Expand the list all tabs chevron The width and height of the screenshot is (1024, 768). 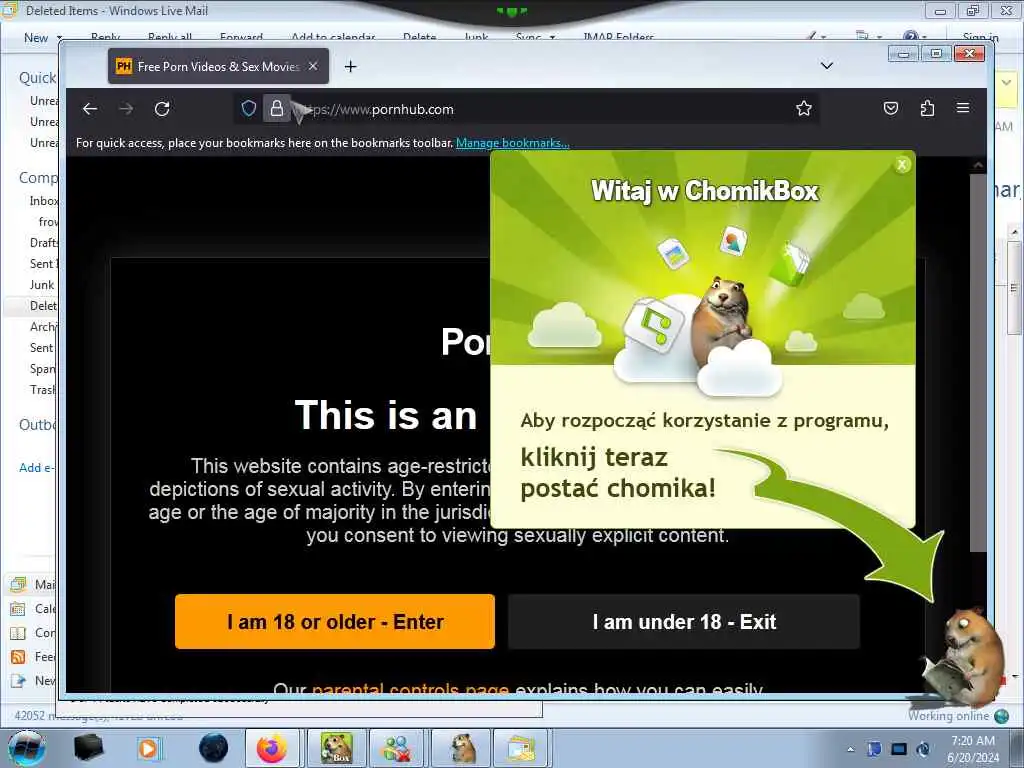827,66
